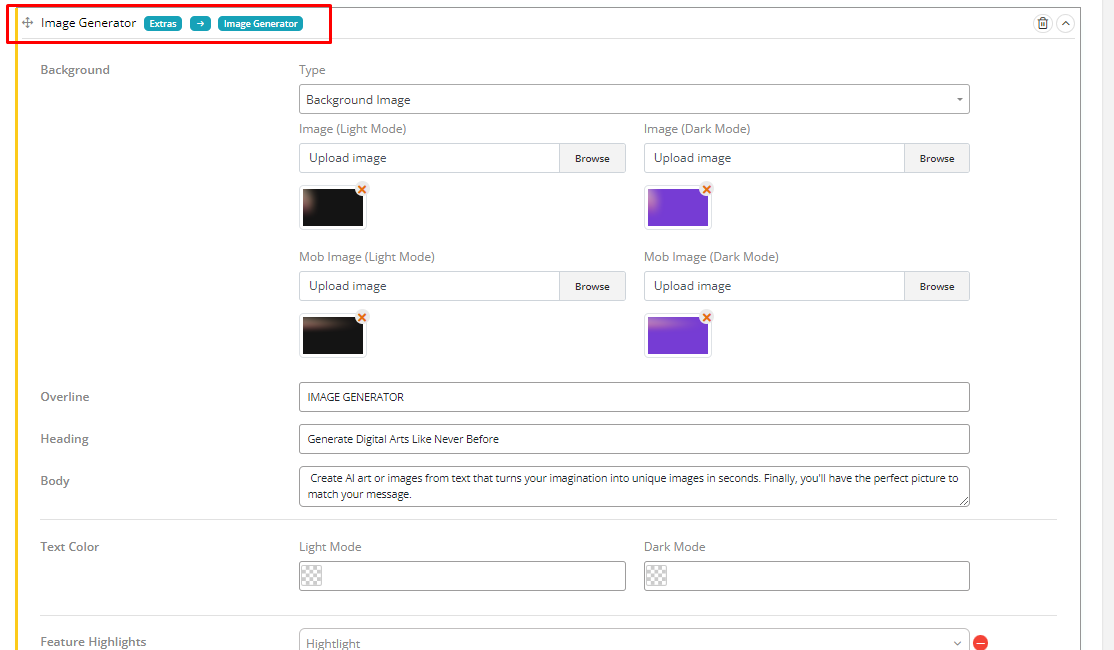Remove the Mob Image Light Mode thumbnail

[x=362, y=317]
